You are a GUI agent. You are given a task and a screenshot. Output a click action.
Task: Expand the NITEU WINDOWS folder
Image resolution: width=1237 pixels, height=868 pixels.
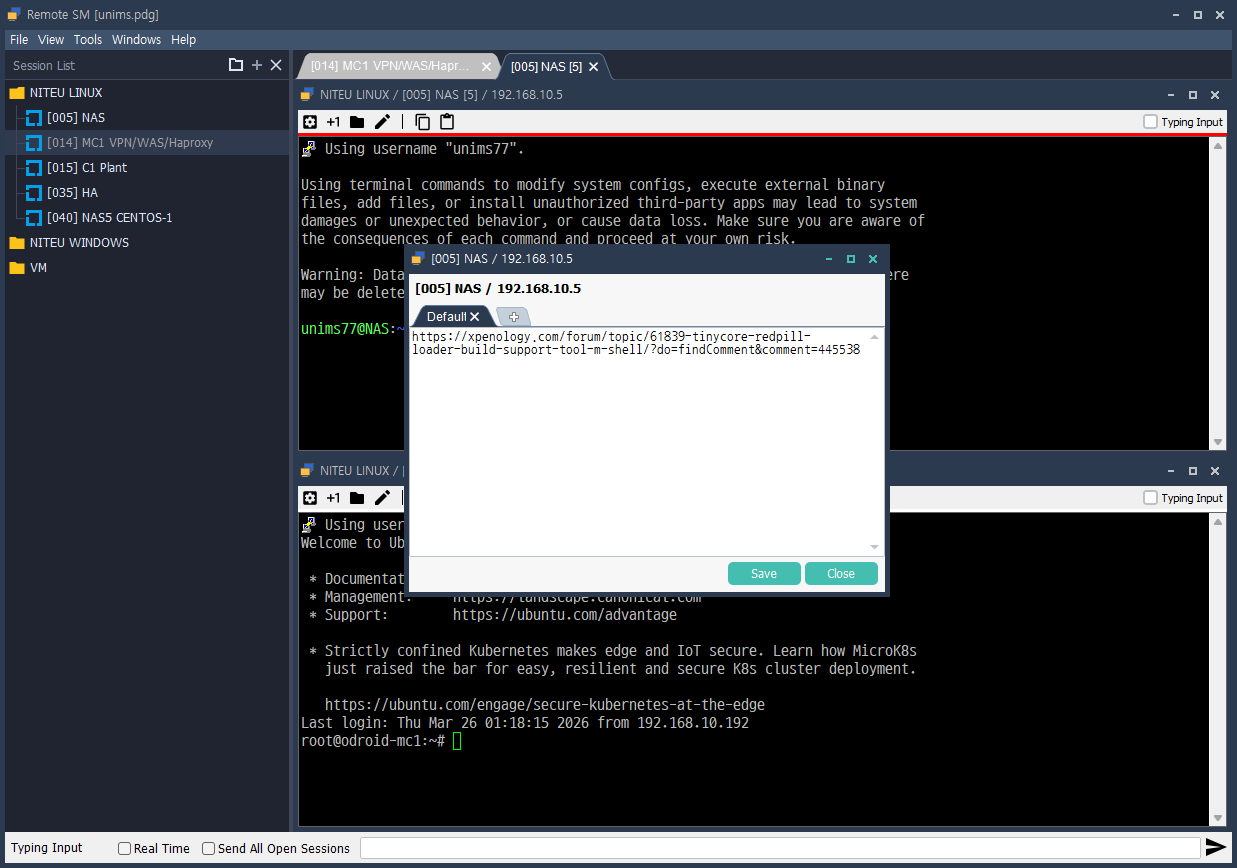pos(17,243)
